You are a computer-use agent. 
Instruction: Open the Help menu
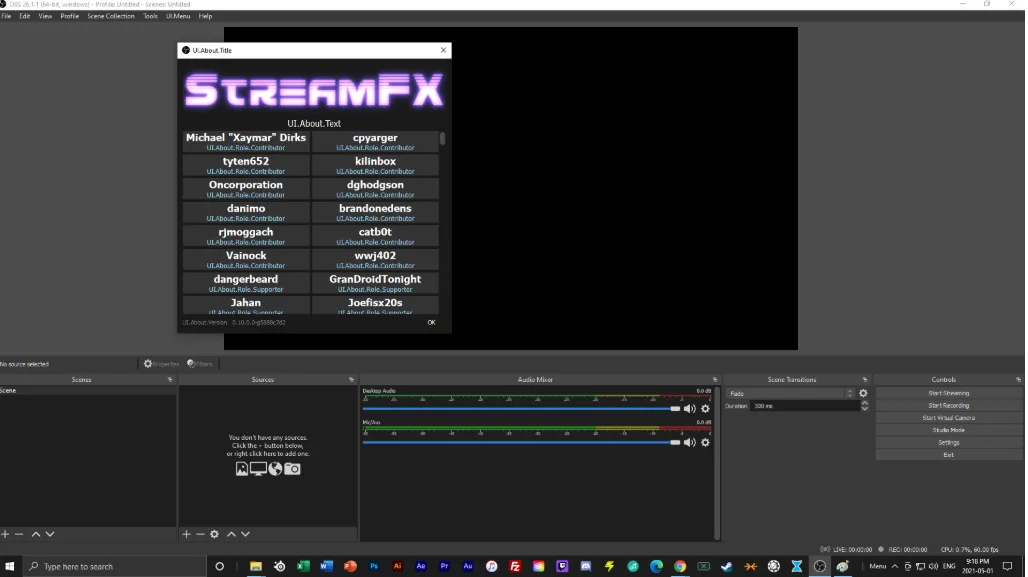coord(205,16)
